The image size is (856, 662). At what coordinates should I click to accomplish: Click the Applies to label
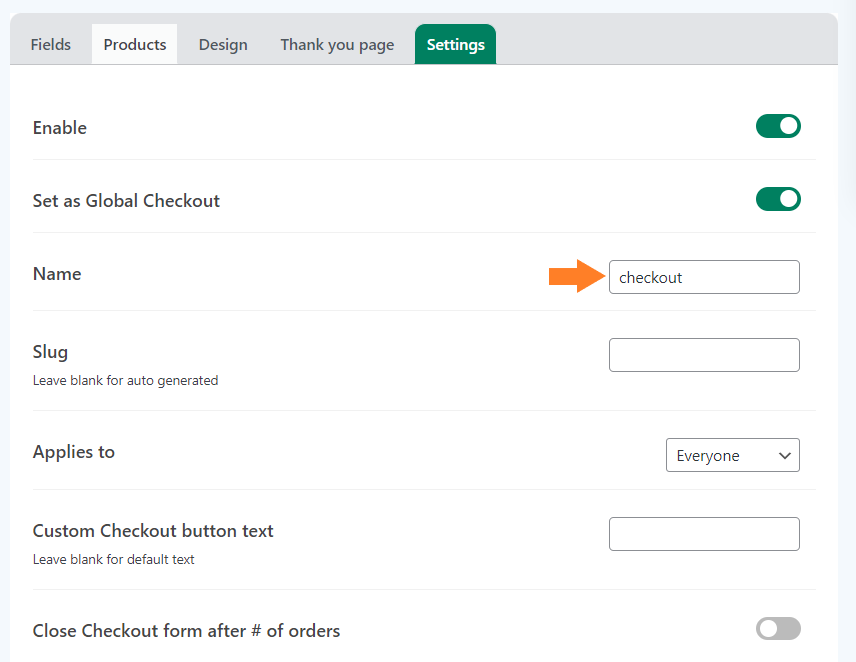[74, 452]
